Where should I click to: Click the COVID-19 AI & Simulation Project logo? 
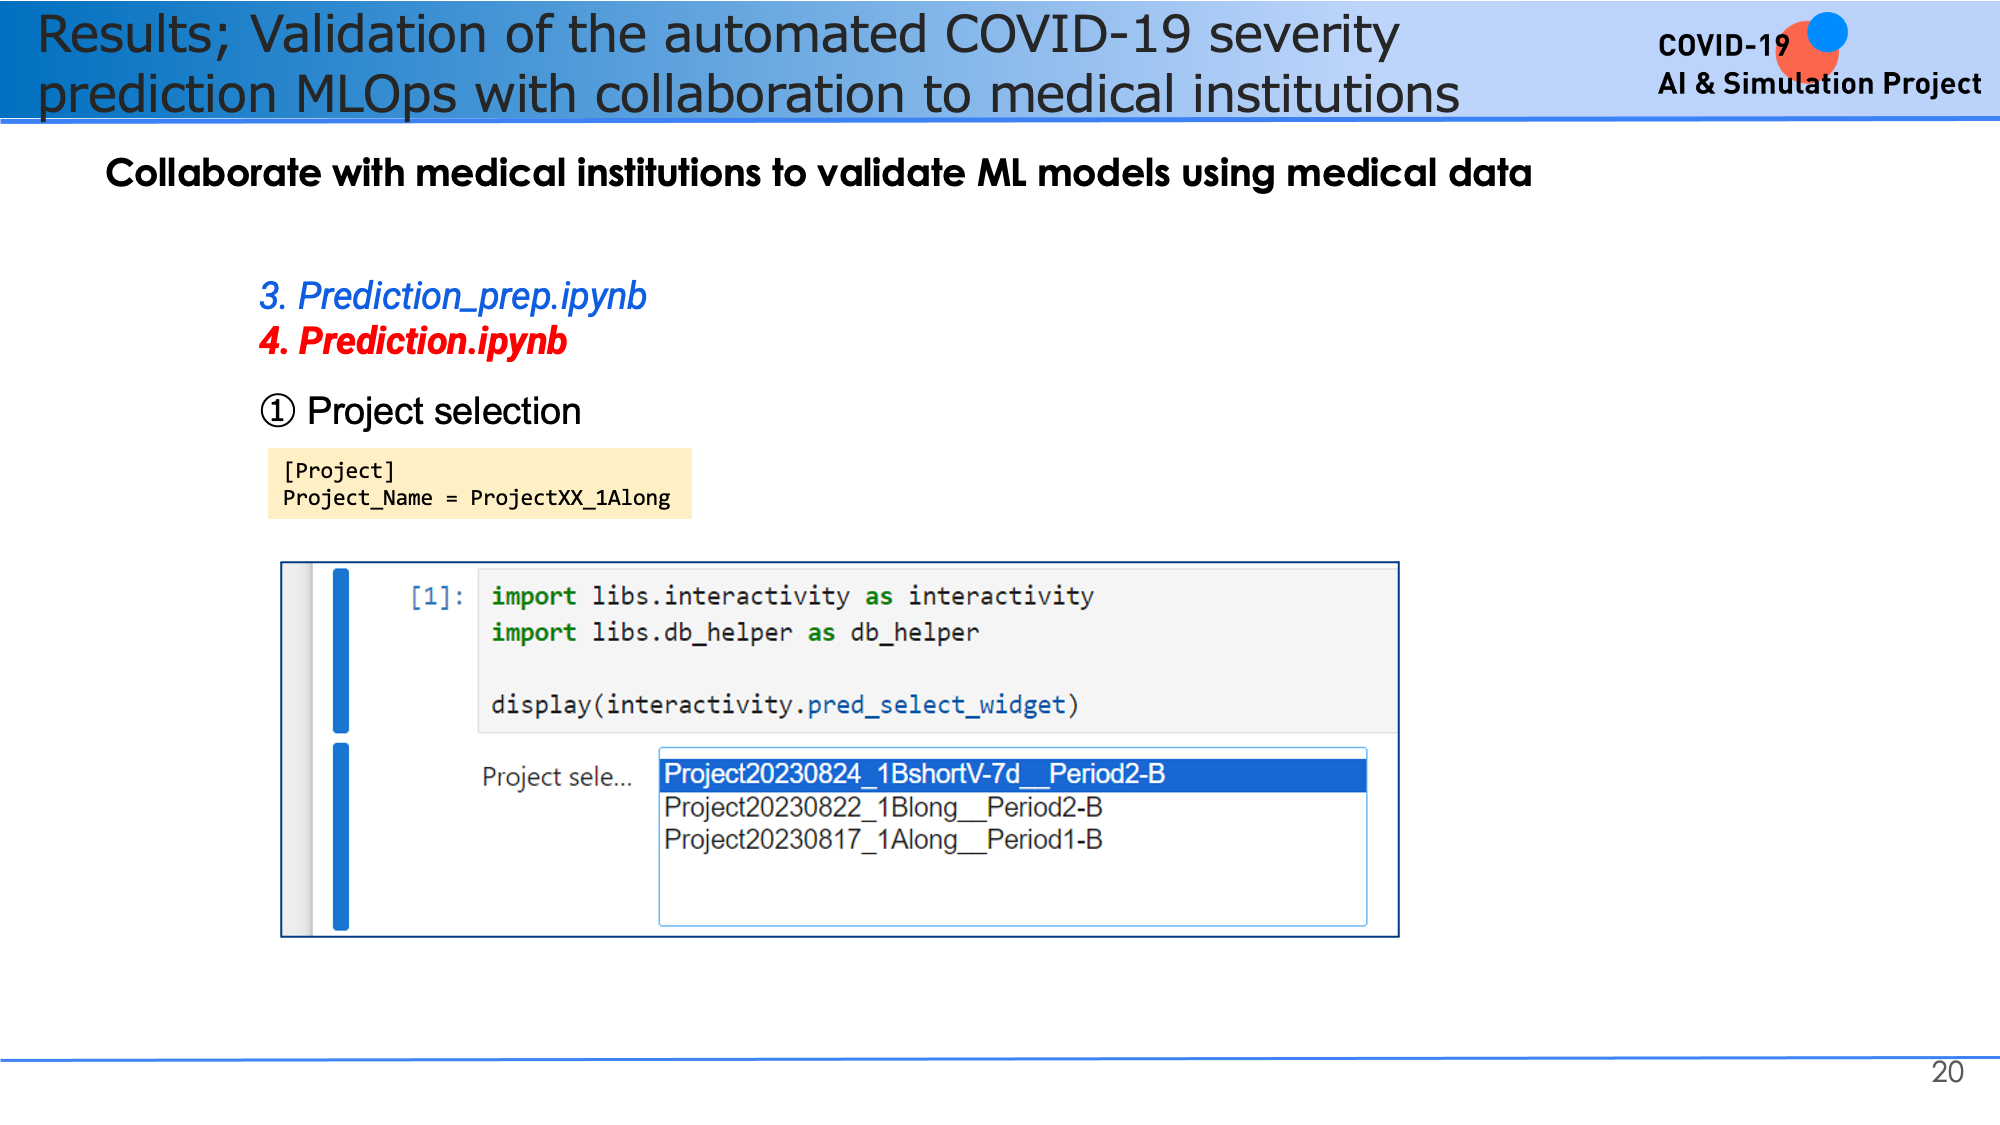tap(1817, 65)
